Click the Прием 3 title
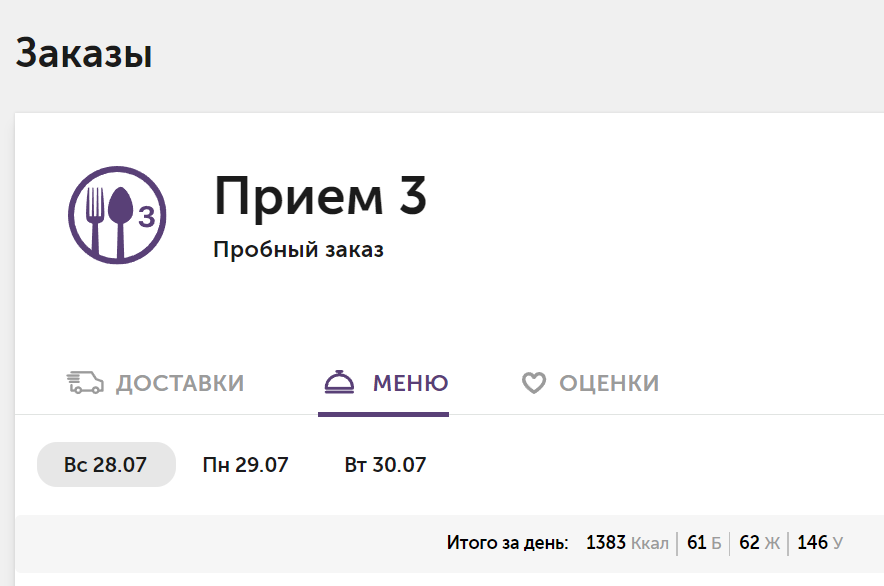This screenshot has height=586, width=884. click(x=320, y=196)
